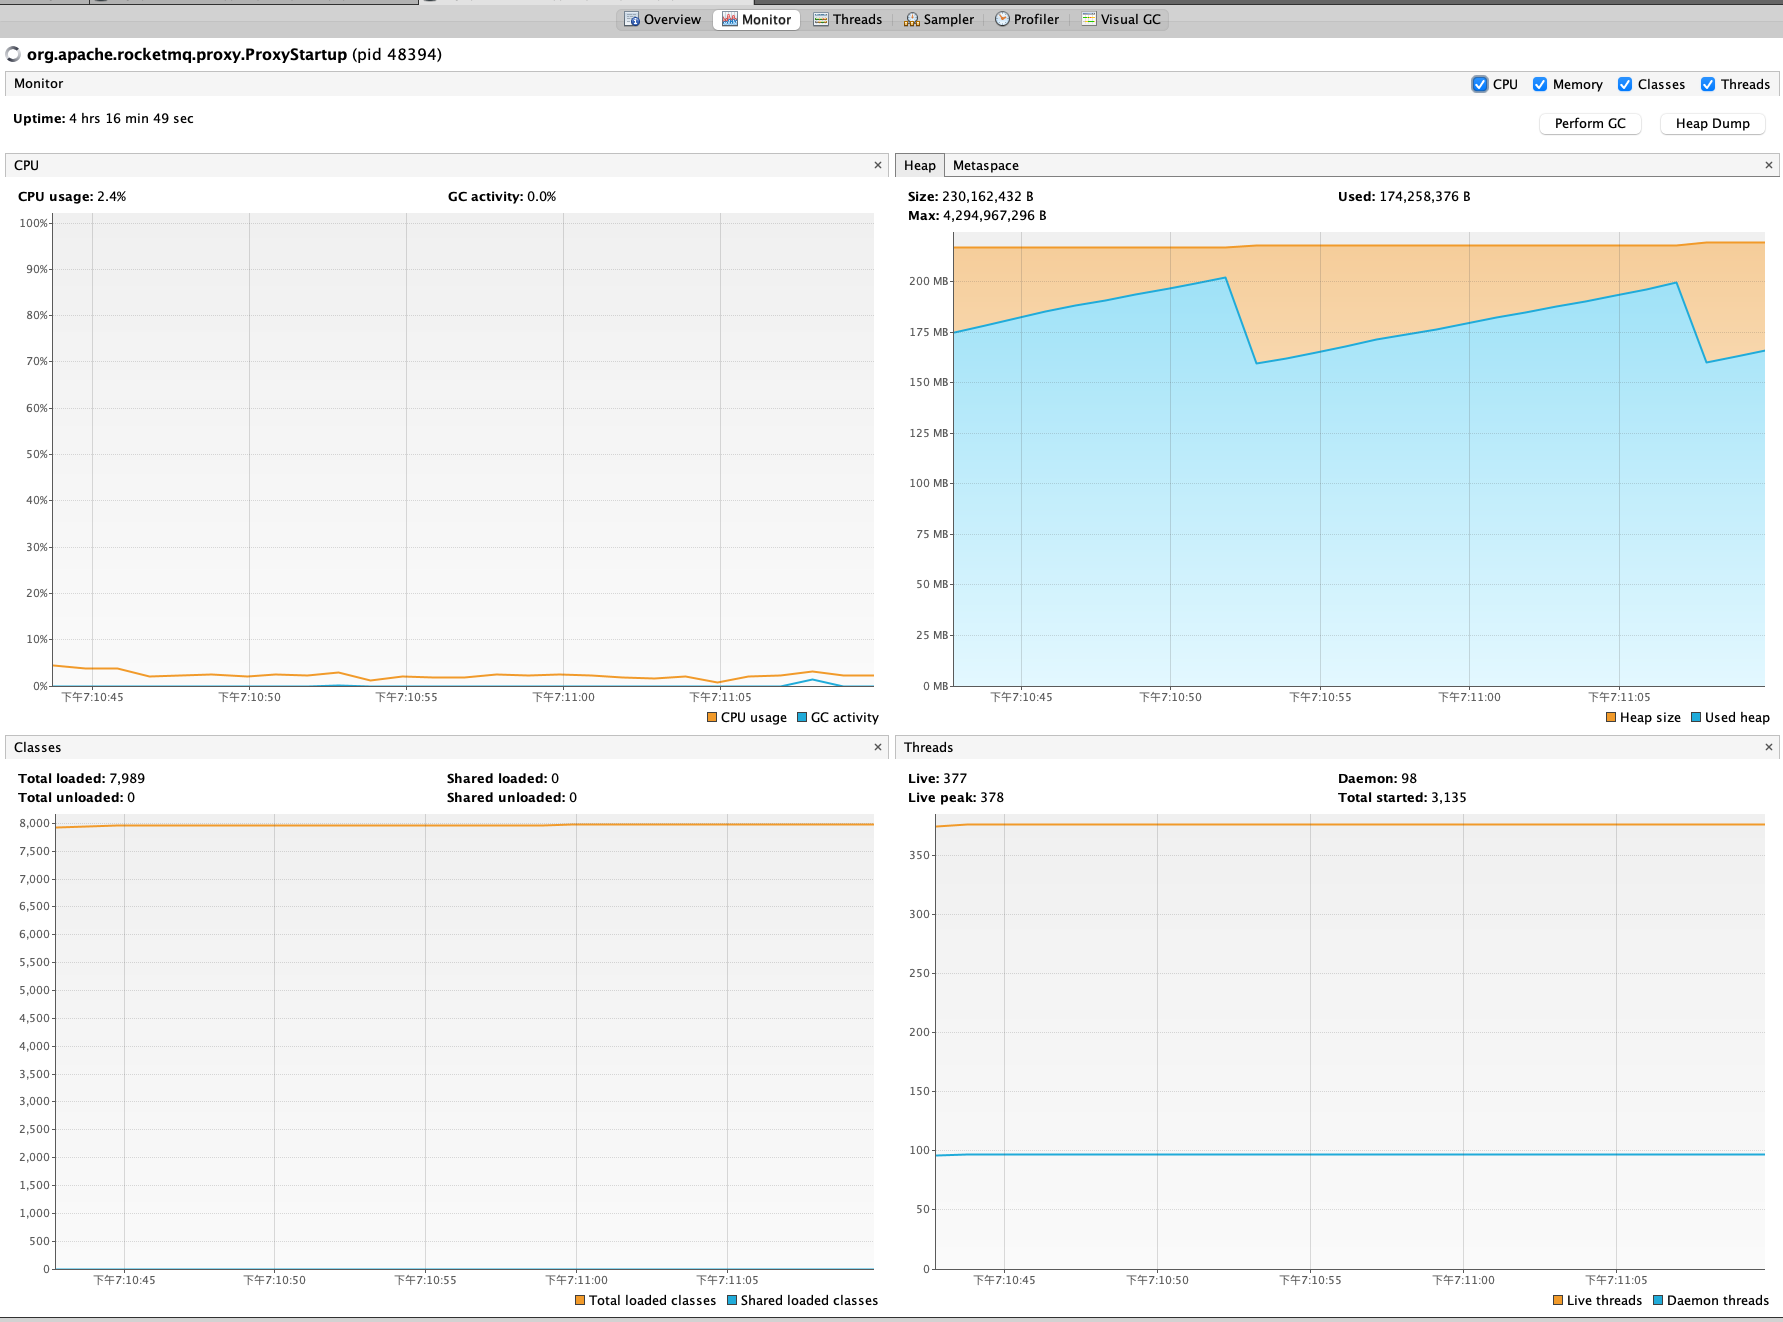
Task: Toggle the Classes graph checkbox
Action: click(1625, 84)
